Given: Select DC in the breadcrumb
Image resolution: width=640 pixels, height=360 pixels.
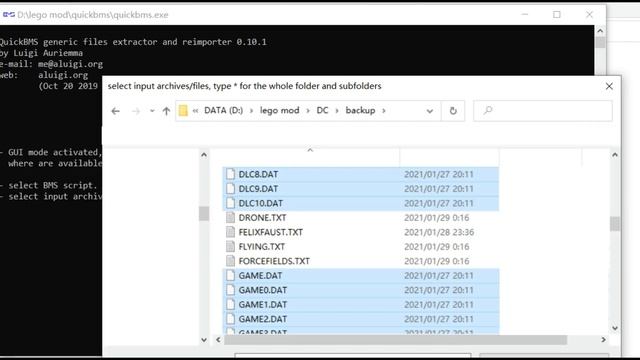Looking at the screenshot, I should [322, 111].
